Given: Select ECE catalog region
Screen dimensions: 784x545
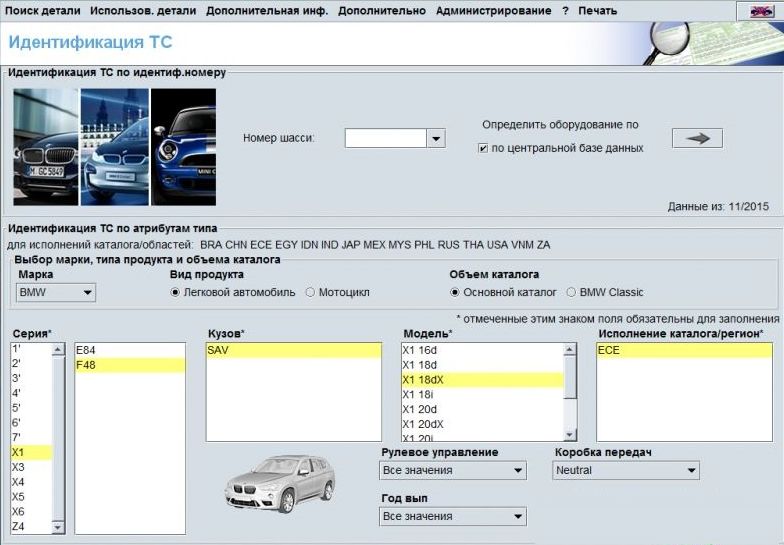Looking at the screenshot, I should (x=684, y=350).
